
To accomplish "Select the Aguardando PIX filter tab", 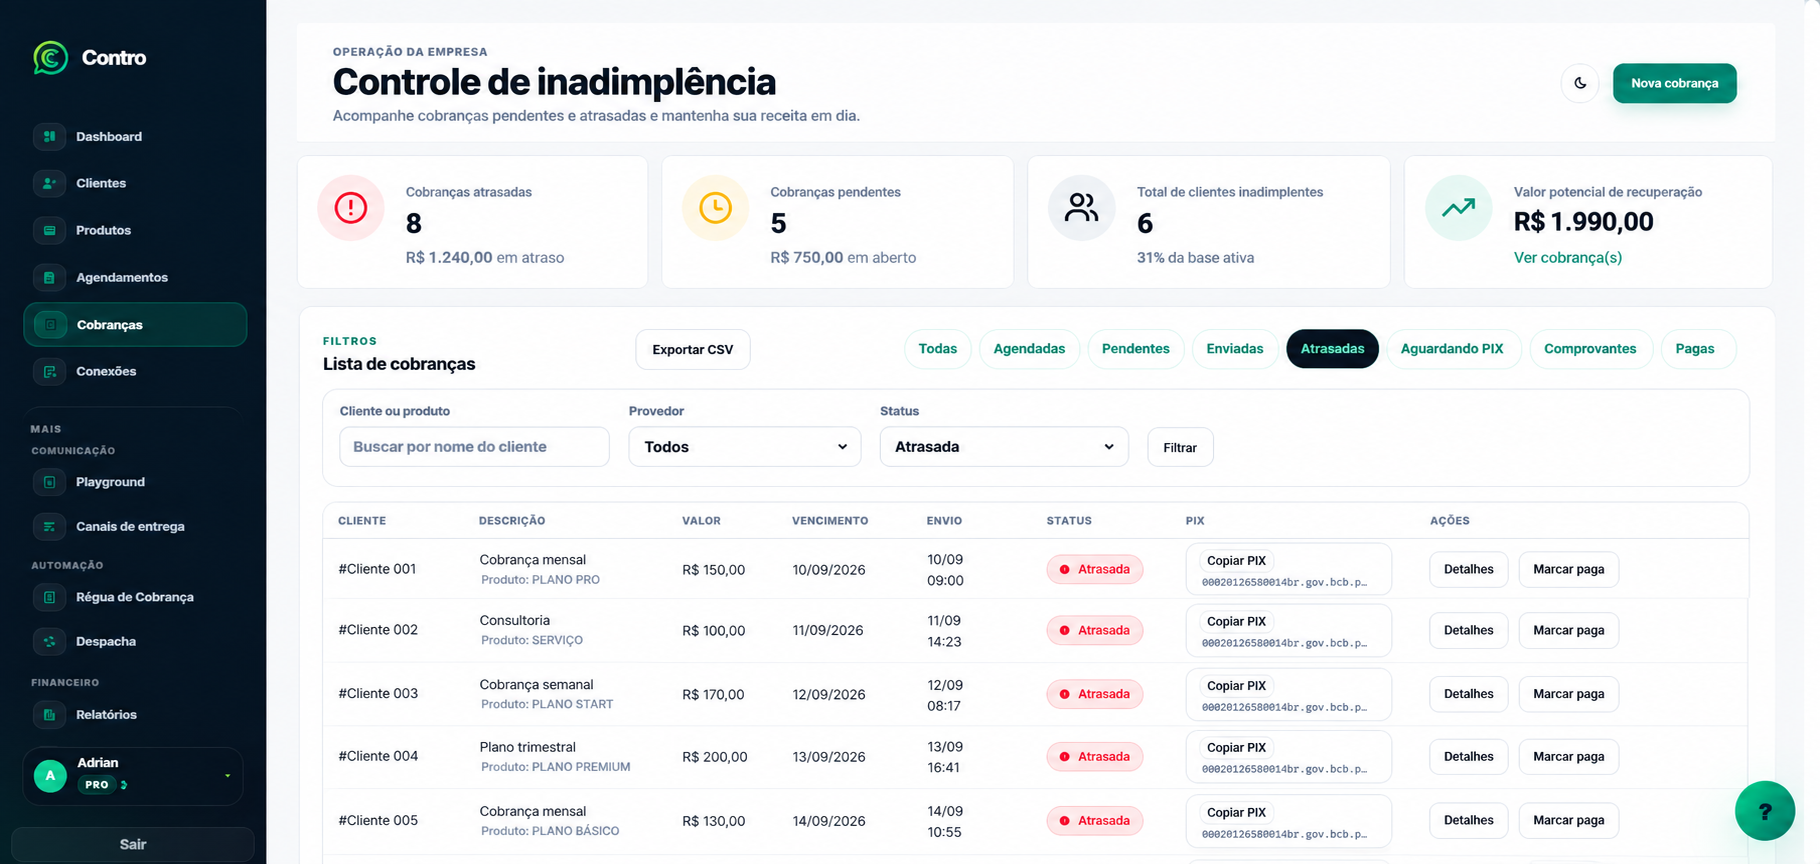I will [1452, 349].
